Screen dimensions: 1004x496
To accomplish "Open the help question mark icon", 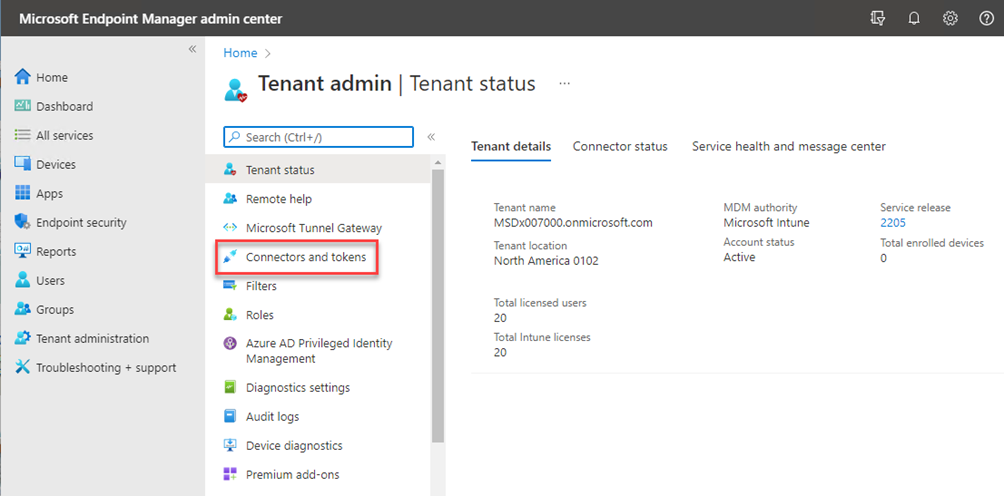I will coord(987,19).
